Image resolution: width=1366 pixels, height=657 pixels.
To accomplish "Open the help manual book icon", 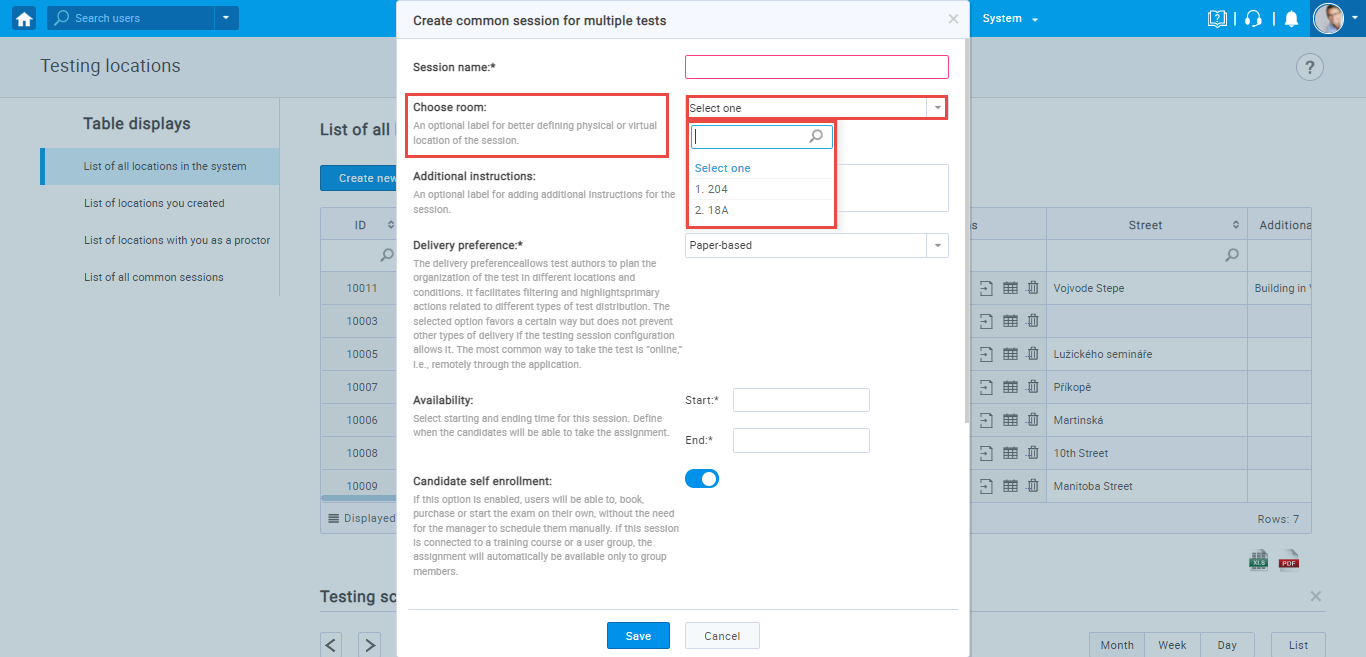I will pyautogui.click(x=1217, y=18).
